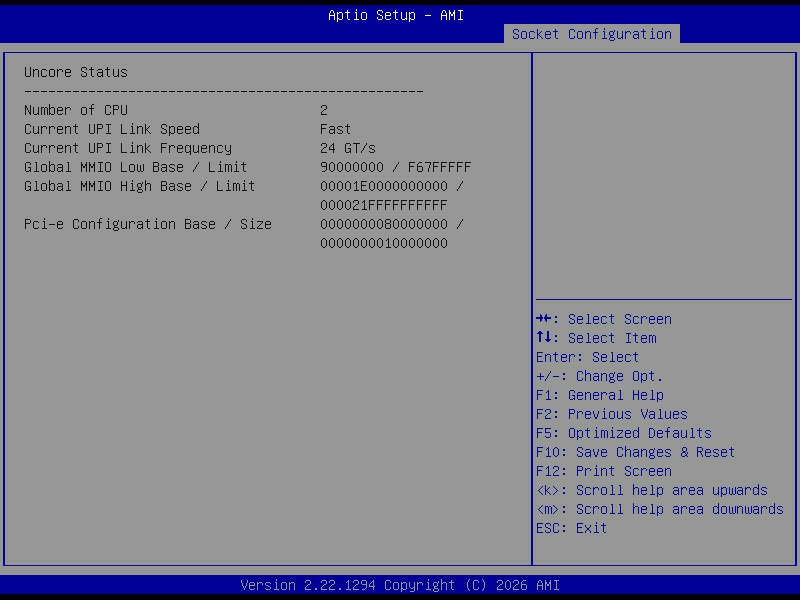The width and height of the screenshot is (800, 600).
Task: Click Scroll help area upwards hint
Action: pyautogui.click(x=652, y=490)
